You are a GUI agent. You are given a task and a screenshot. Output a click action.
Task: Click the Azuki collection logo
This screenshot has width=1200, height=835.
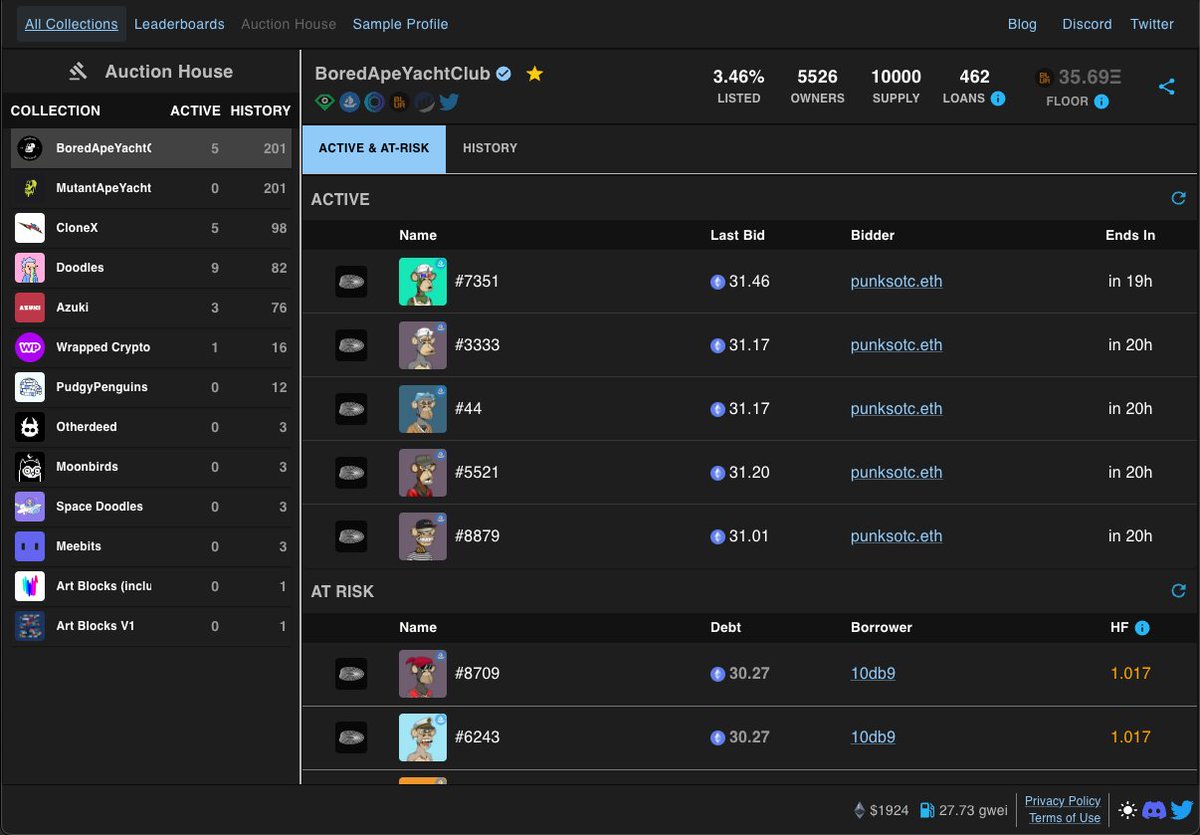click(x=30, y=307)
